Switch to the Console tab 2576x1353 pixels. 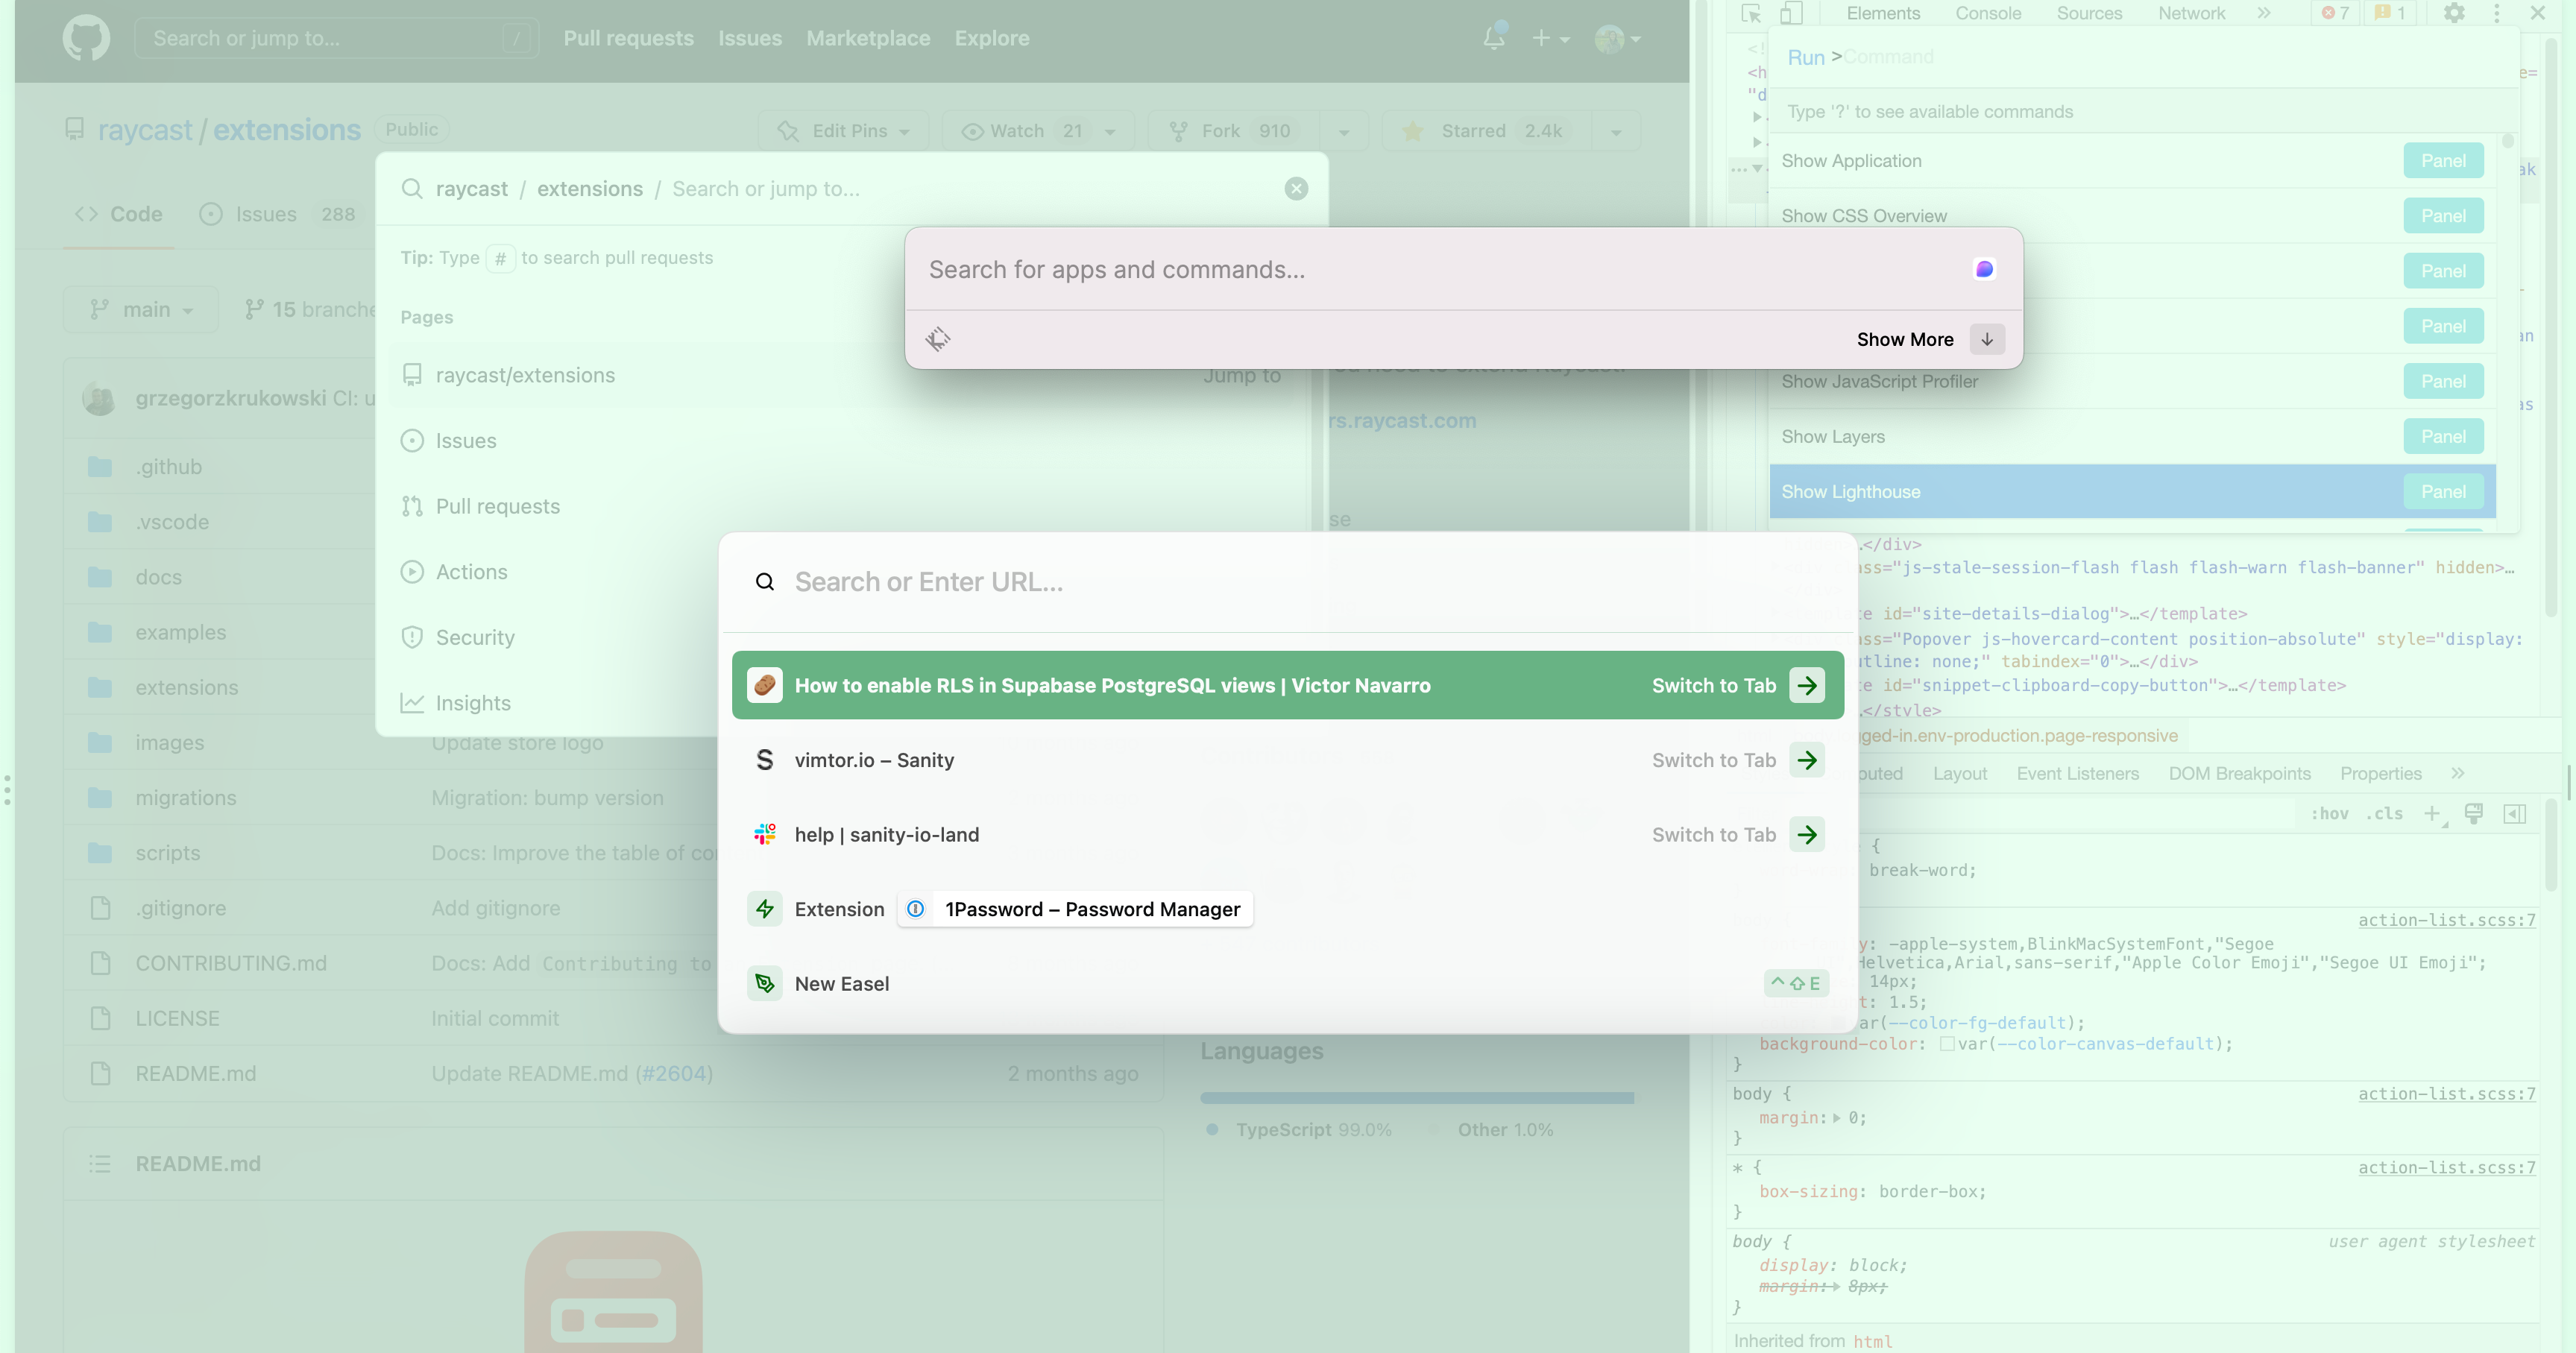(1987, 13)
